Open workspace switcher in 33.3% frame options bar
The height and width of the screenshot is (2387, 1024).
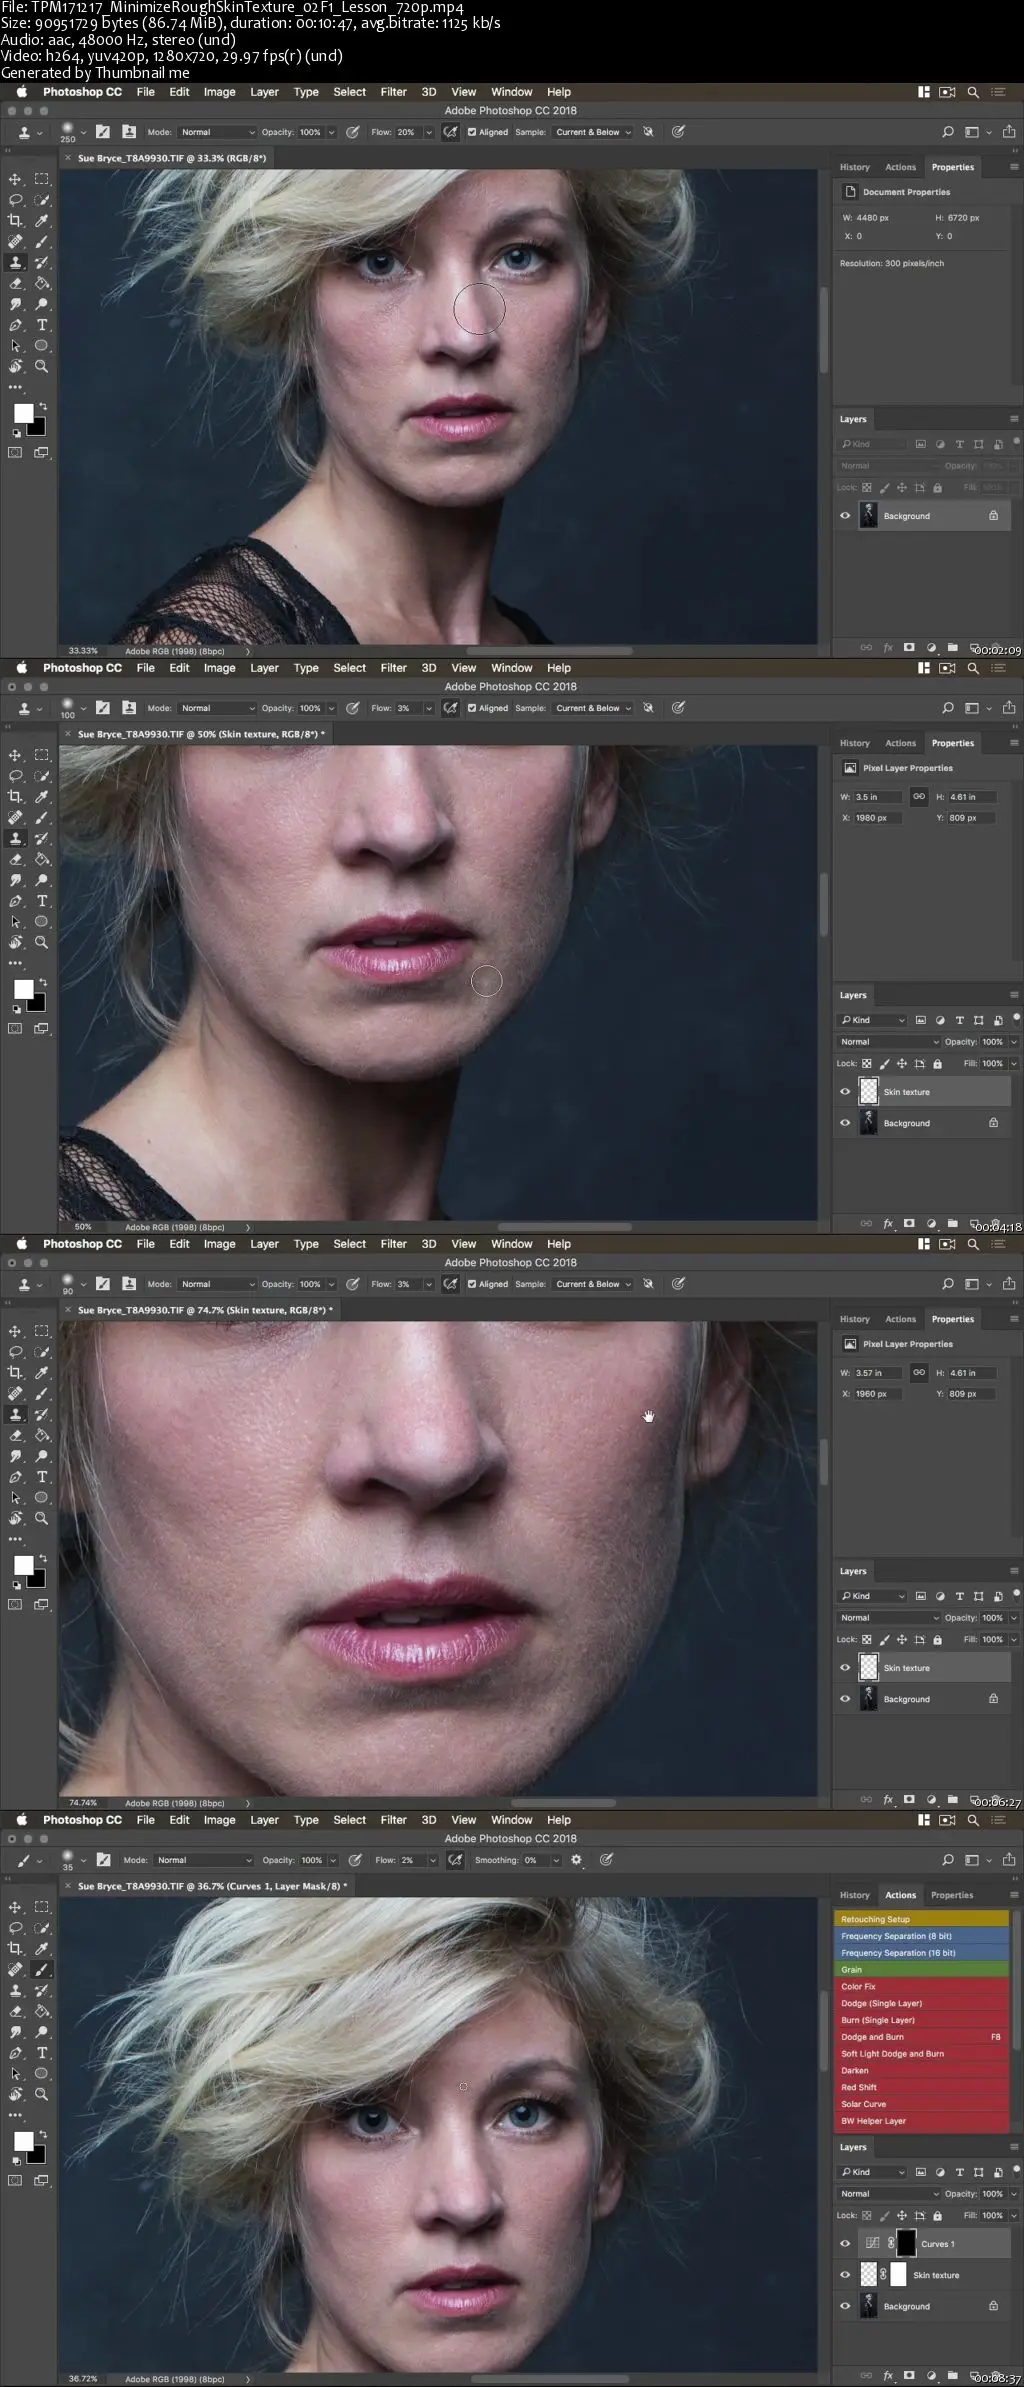click(x=977, y=132)
